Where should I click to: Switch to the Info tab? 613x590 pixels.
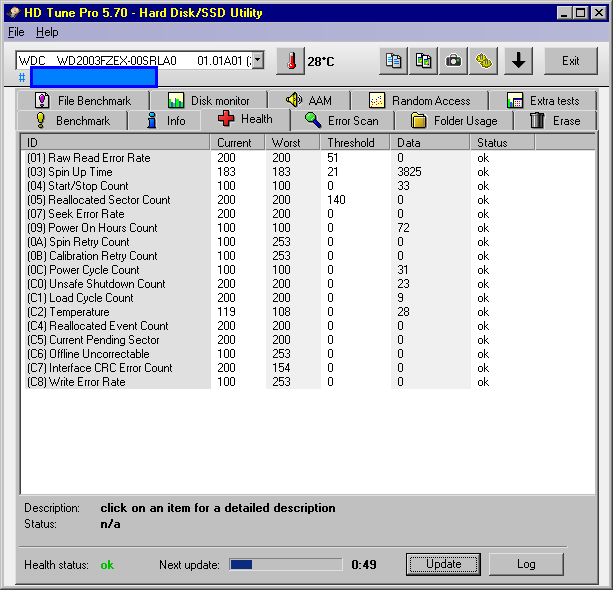click(x=165, y=120)
